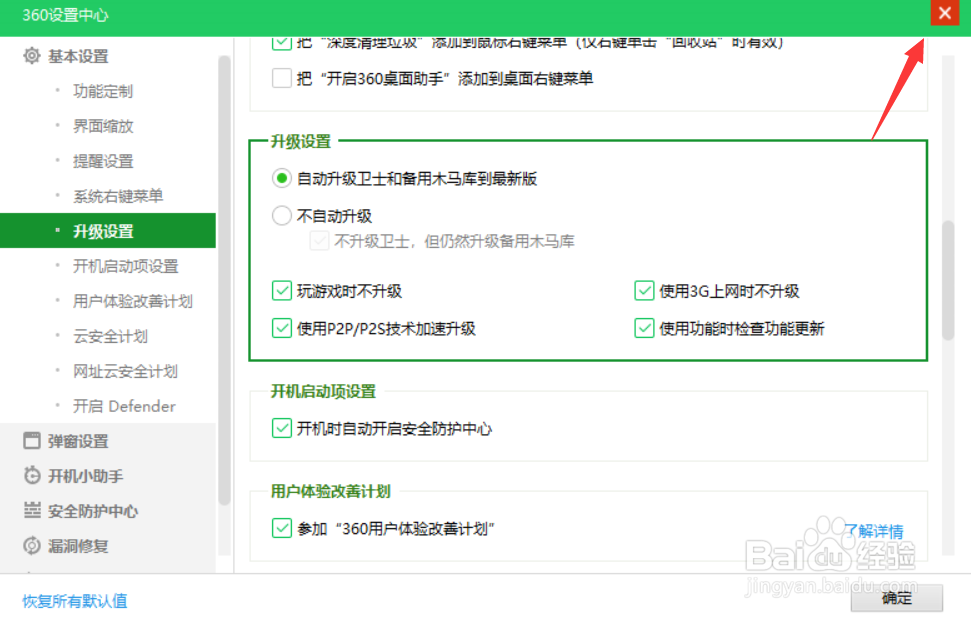Screen dimensions: 971x620
Task: Open 云安全计划 in the sidebar
Action: [x=110, y=336]
